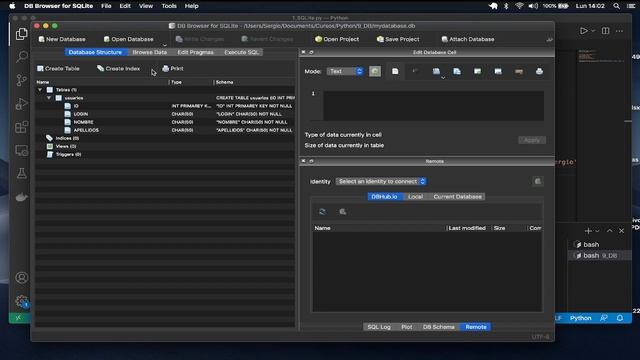Click the Name column header in structure tree
640x360 pixels.
(102, 82)
